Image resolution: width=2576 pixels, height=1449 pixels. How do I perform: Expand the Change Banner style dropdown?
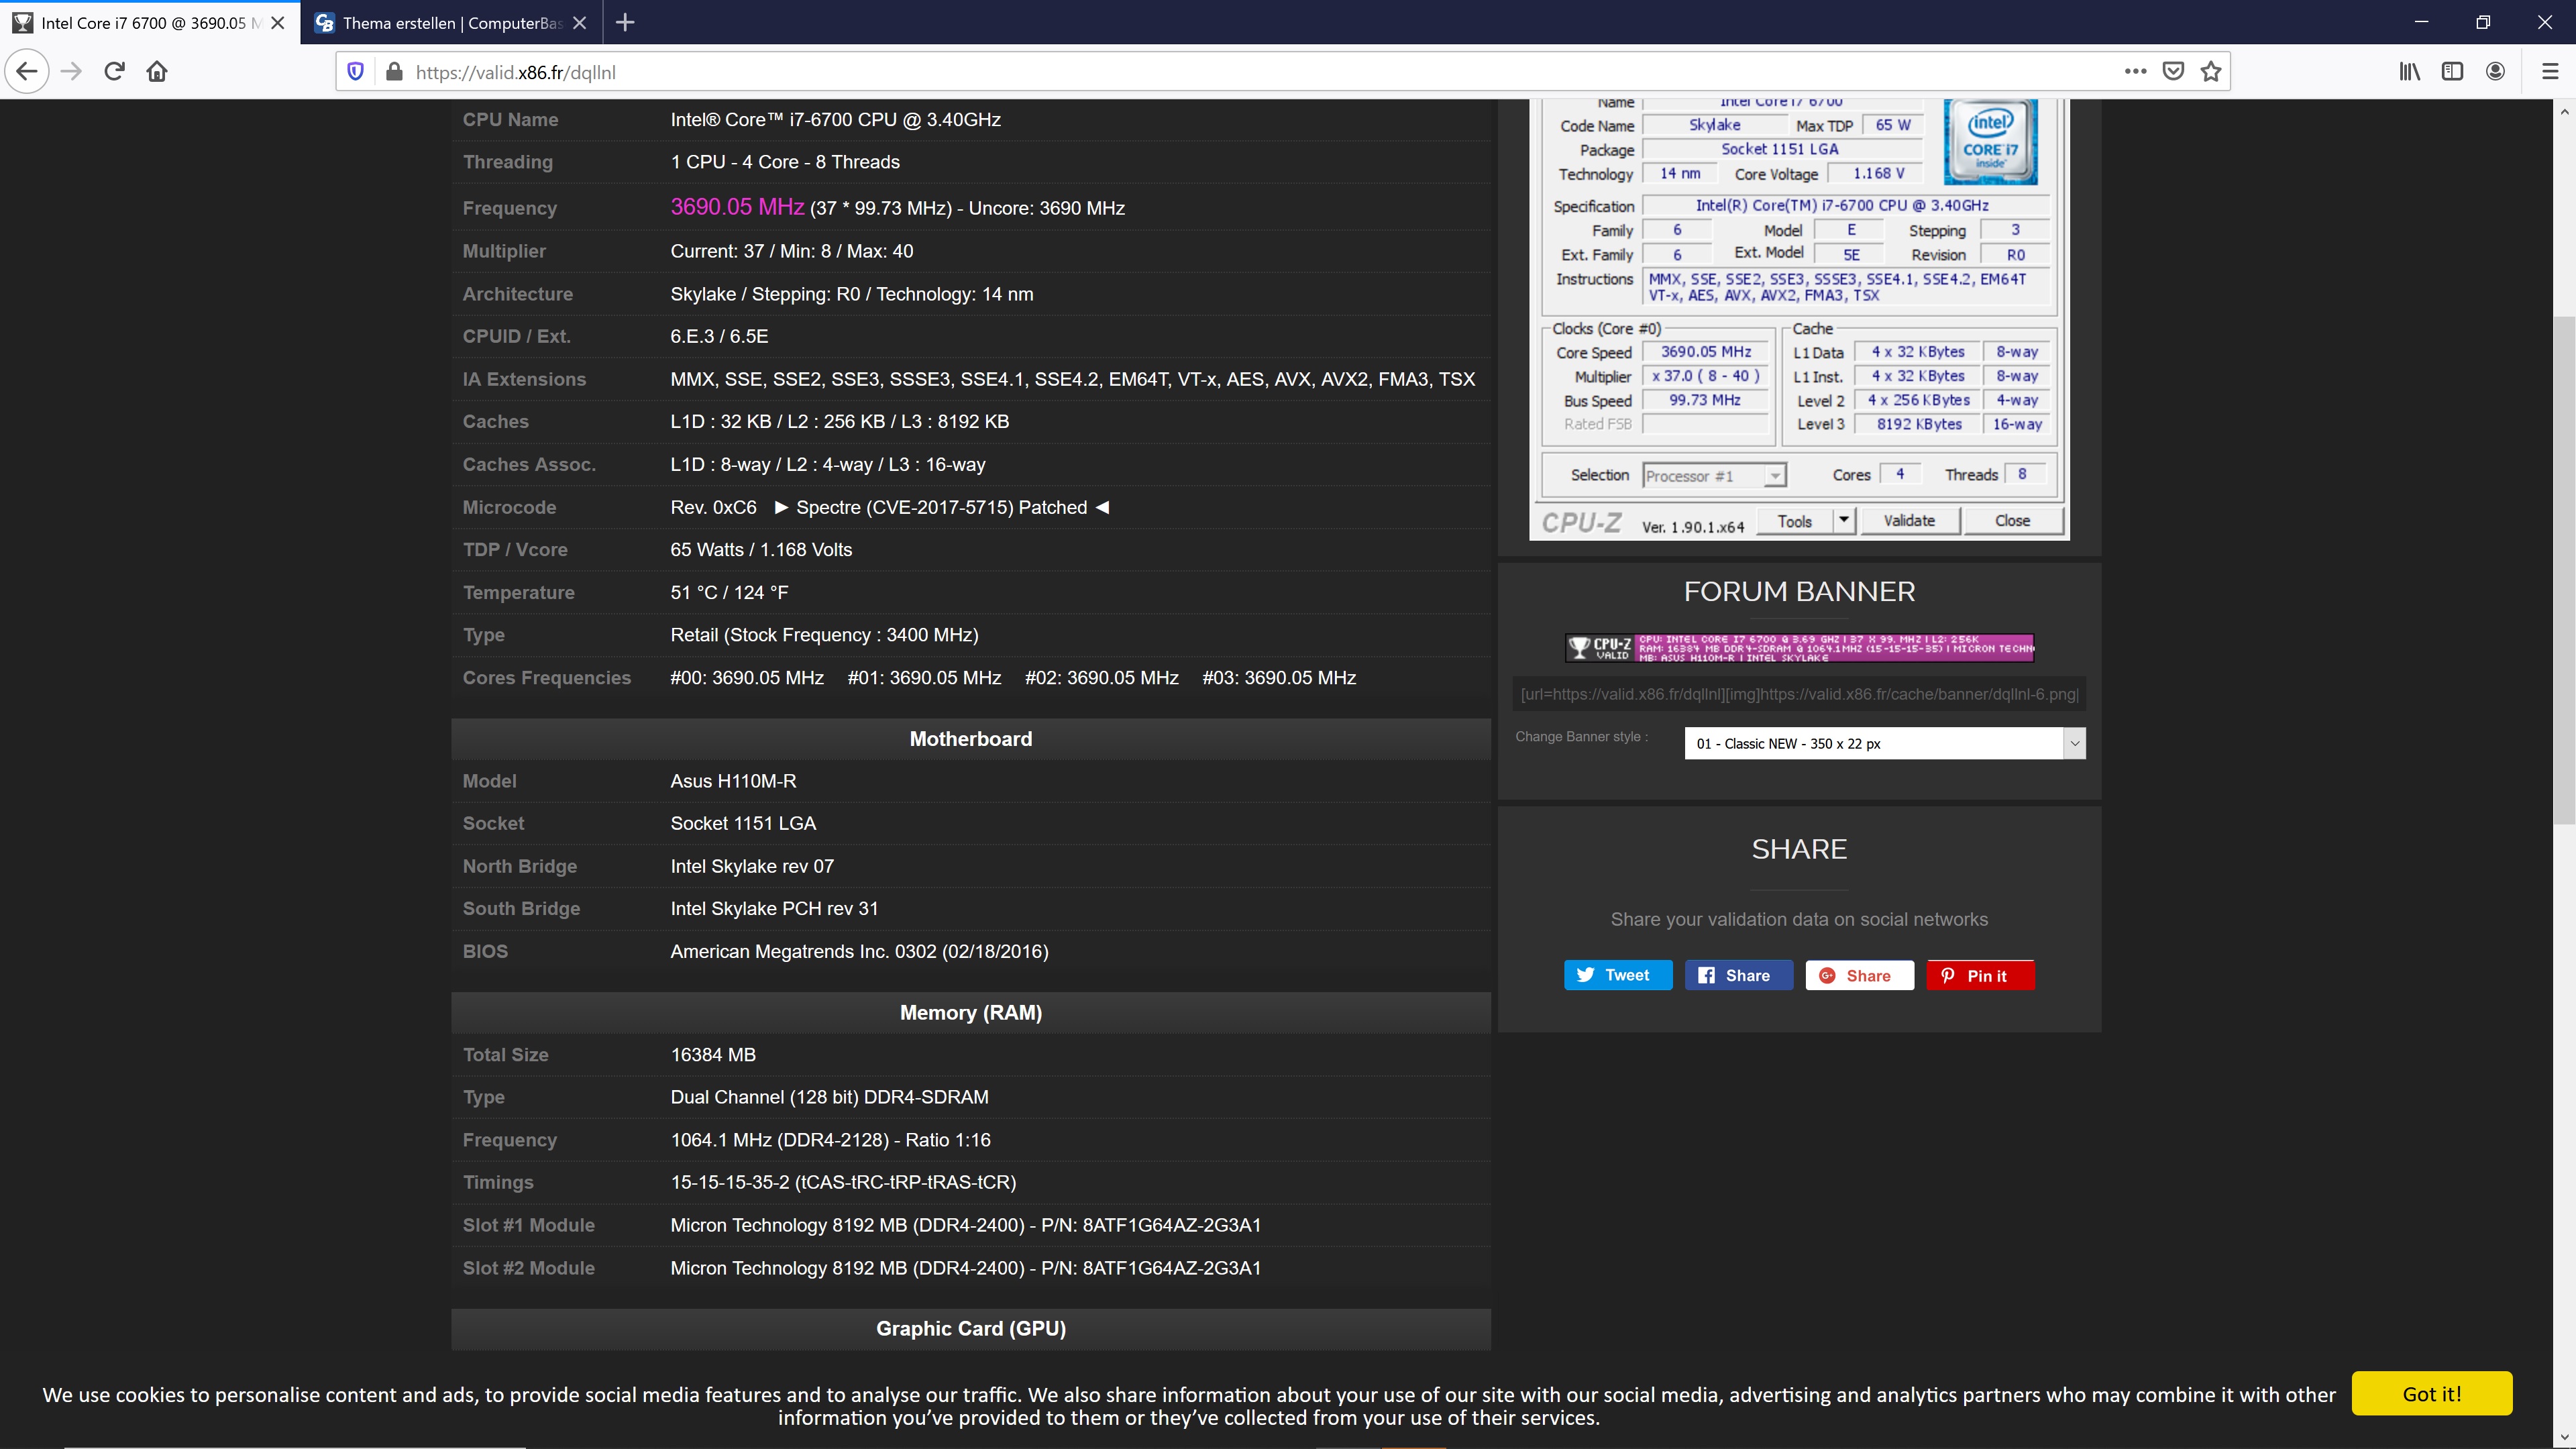pyautogui.click(x=1884, y=743)
